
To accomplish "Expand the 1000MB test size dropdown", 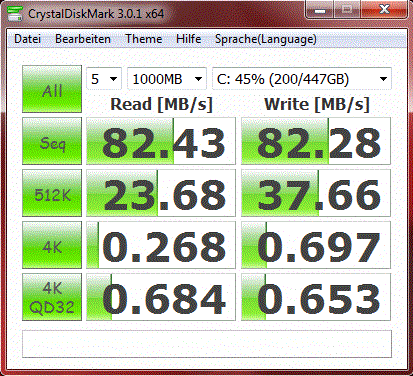I will [167, 79].
